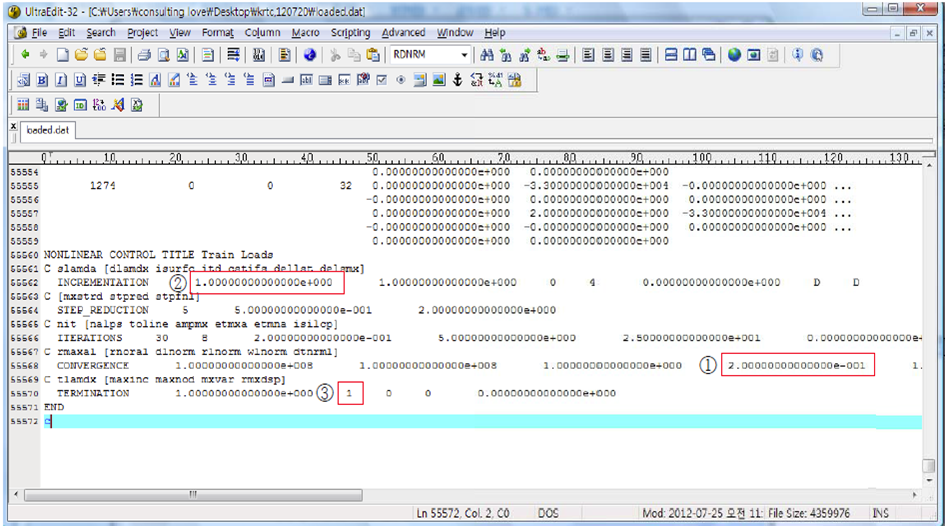Screen dimensions: 945x526
Task: Open the Column menu
Action: tap(262, 33)
